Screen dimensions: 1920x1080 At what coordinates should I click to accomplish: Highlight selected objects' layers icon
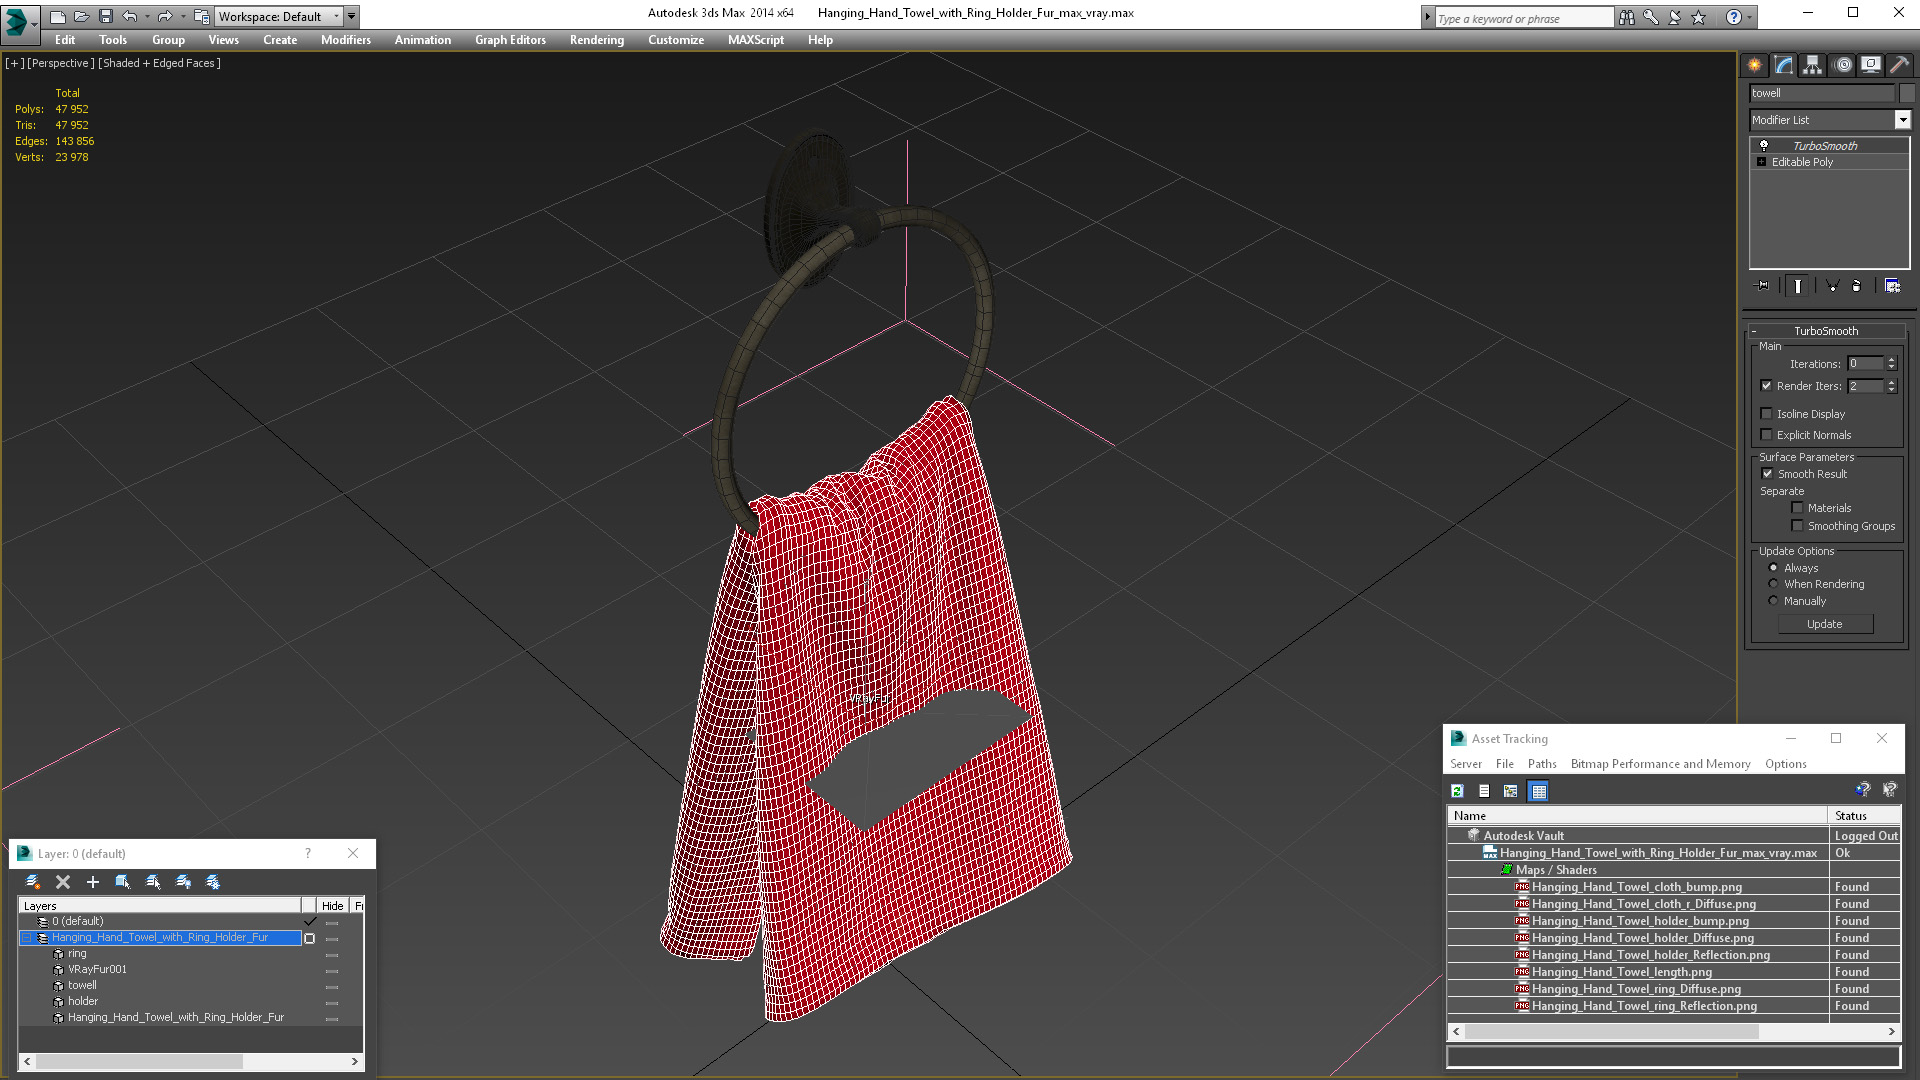coord(153,882)
